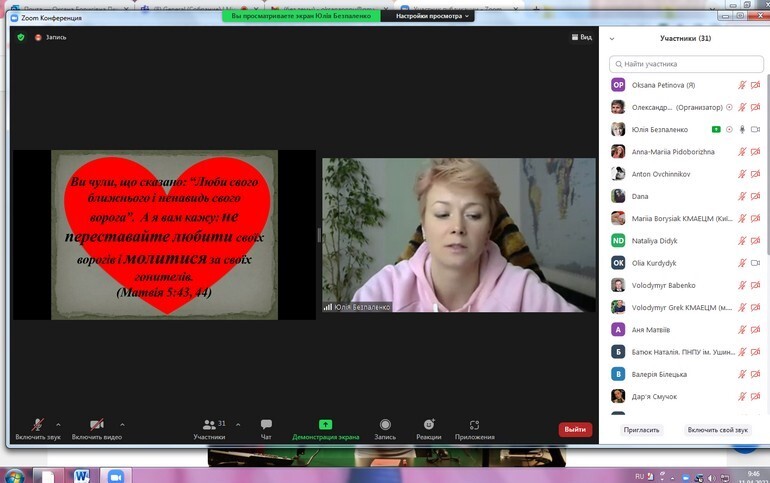The width and height of the screenshot is (770, 483).
Task: Expand audio options arrow next to microphone
Action: pyautogui.click(x=58, y=425)
